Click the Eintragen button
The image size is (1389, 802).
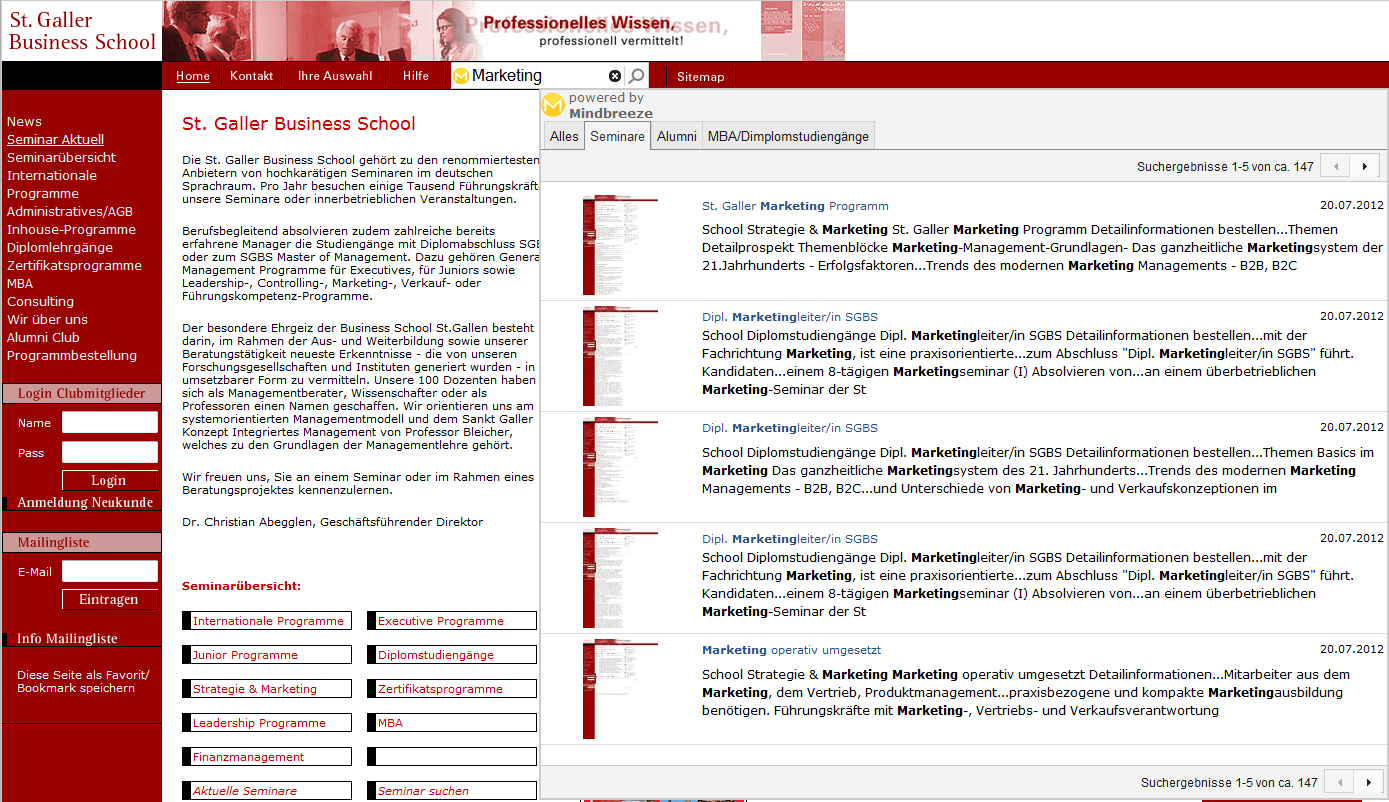point(109,600)
